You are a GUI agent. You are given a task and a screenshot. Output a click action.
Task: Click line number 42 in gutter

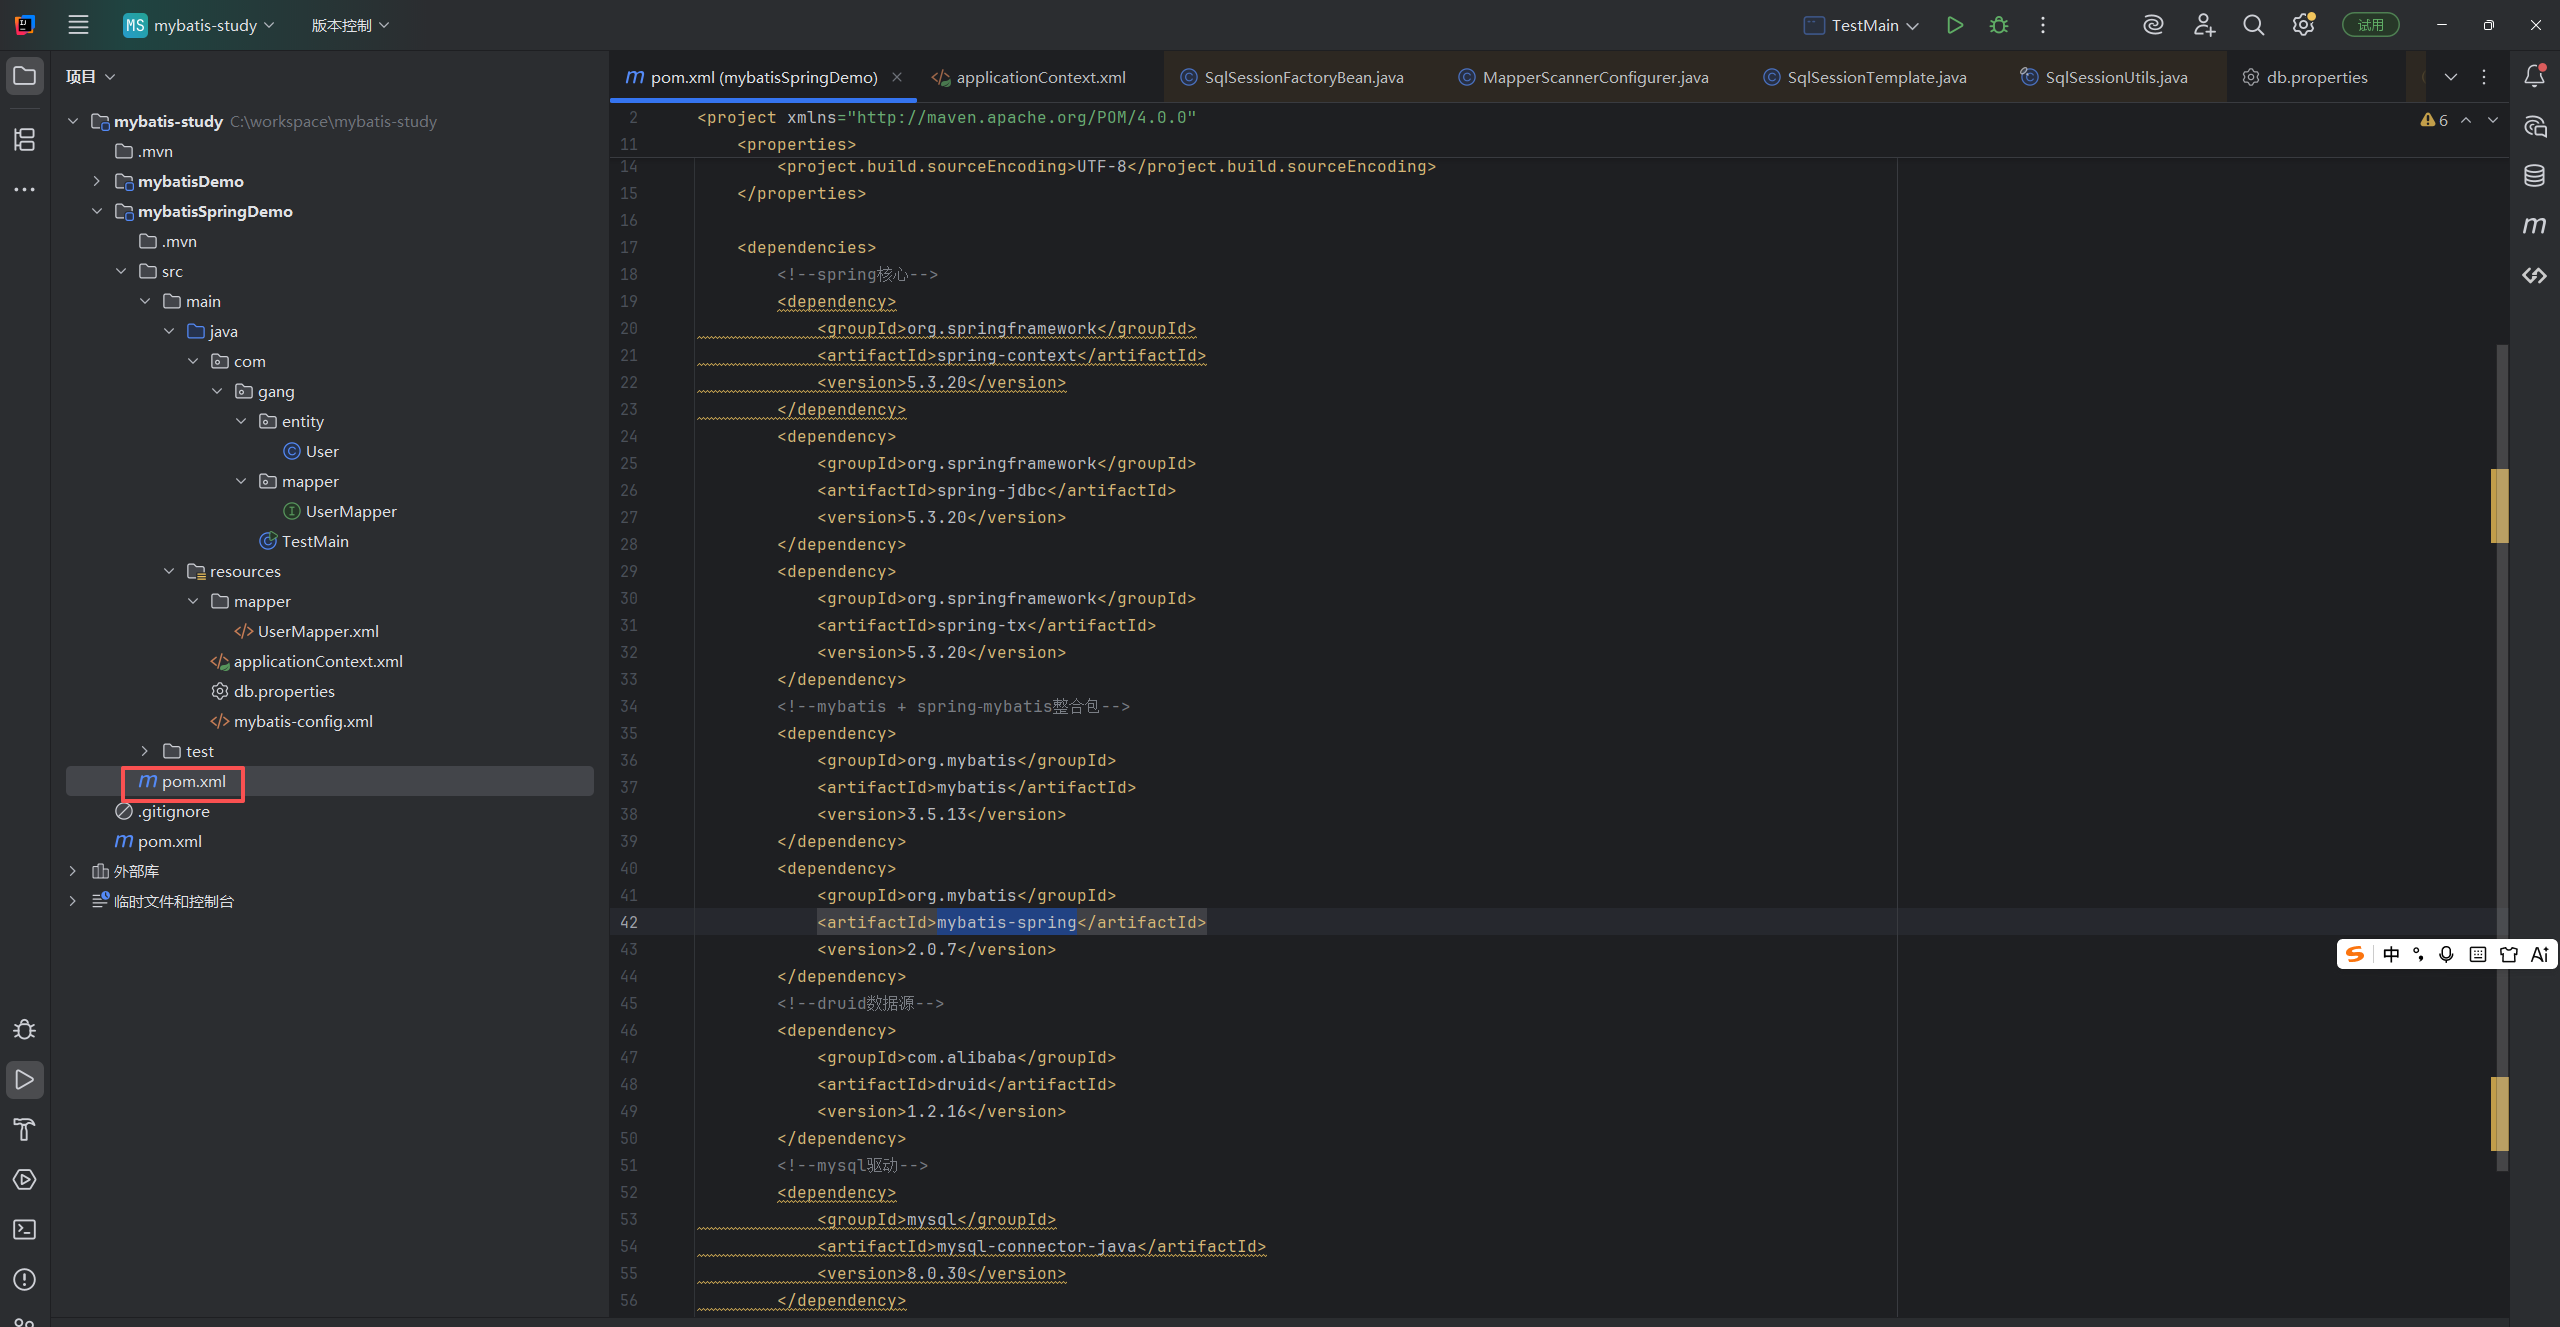628,922
